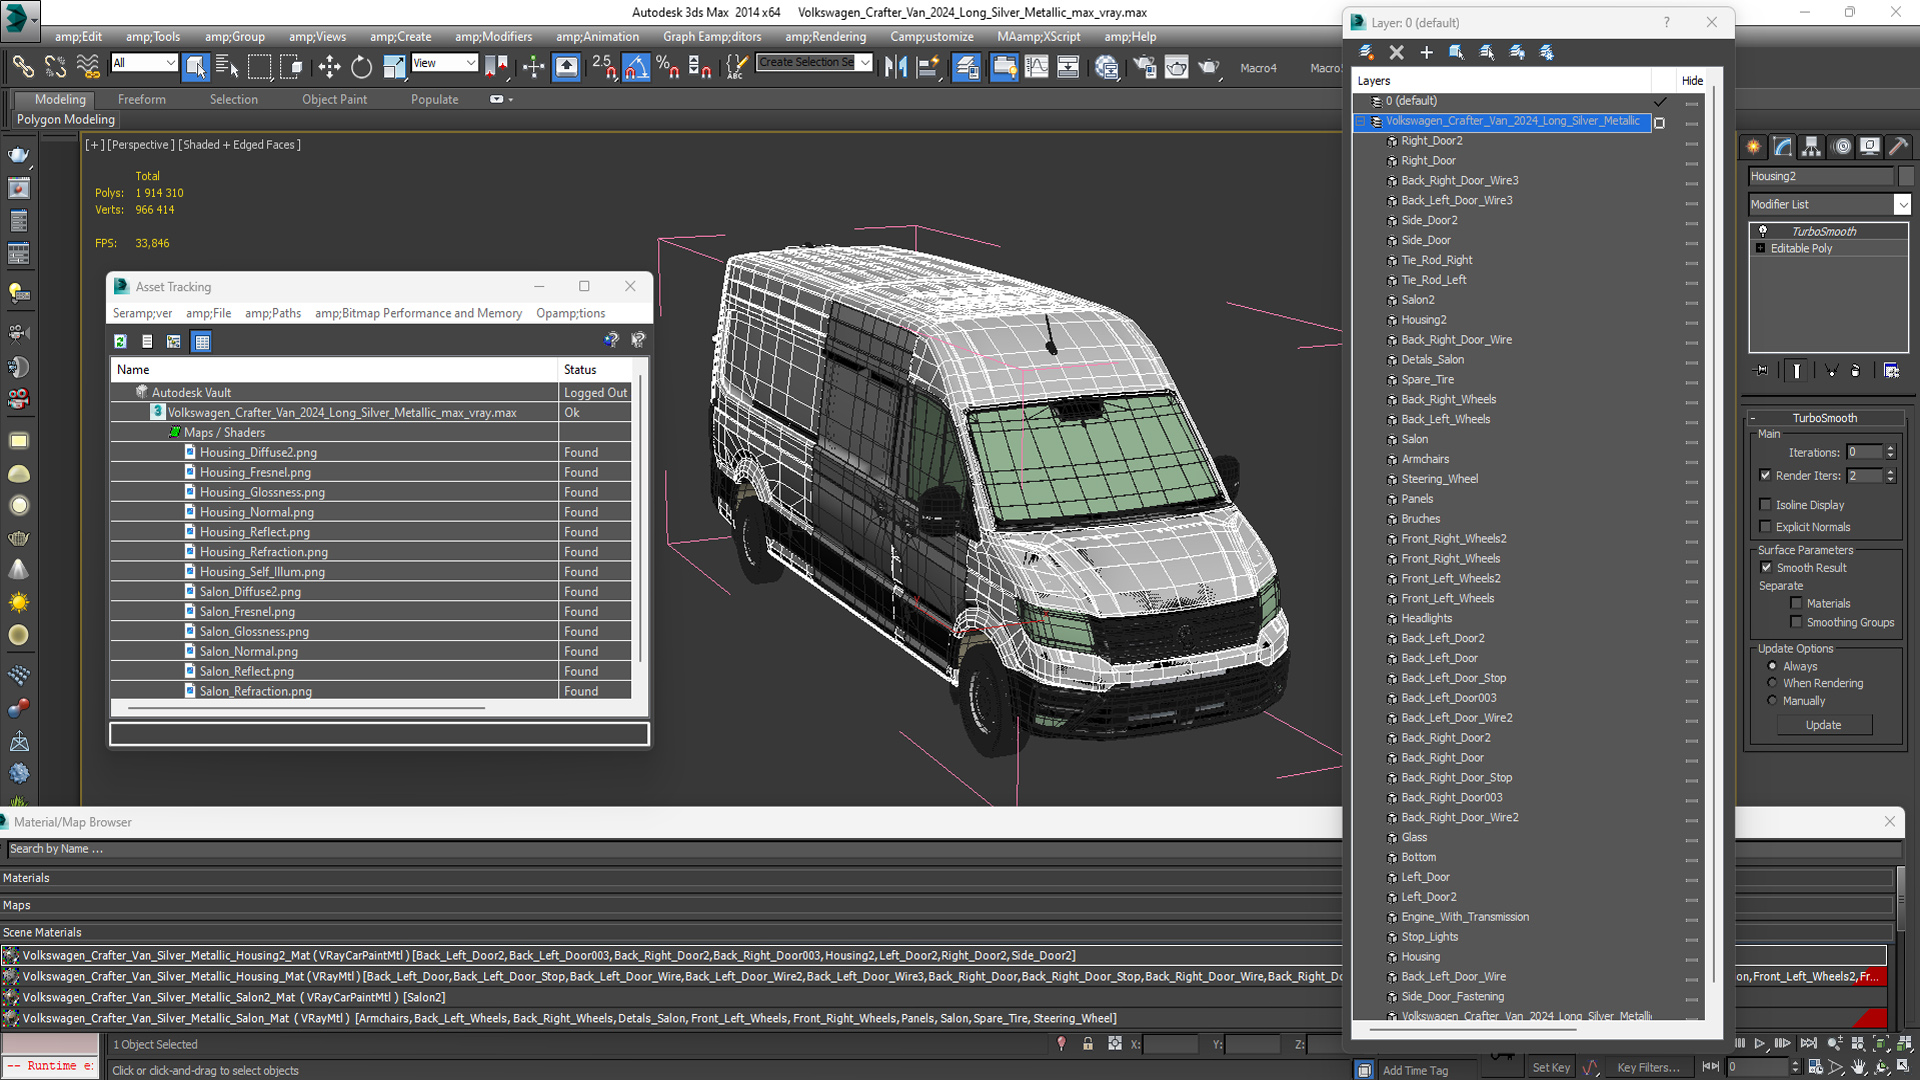
Task: Open Render Setup icon
Action: (x=1145, y=67)
